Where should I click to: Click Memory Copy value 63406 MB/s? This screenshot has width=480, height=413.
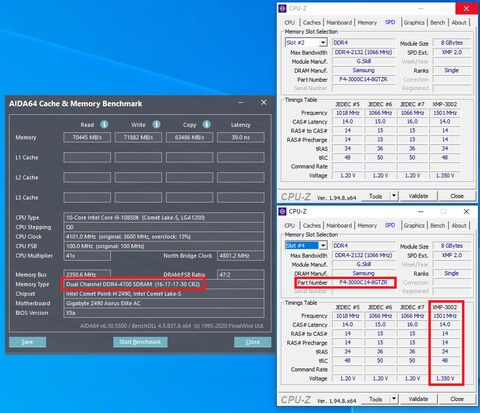click(x=189, y=137)
